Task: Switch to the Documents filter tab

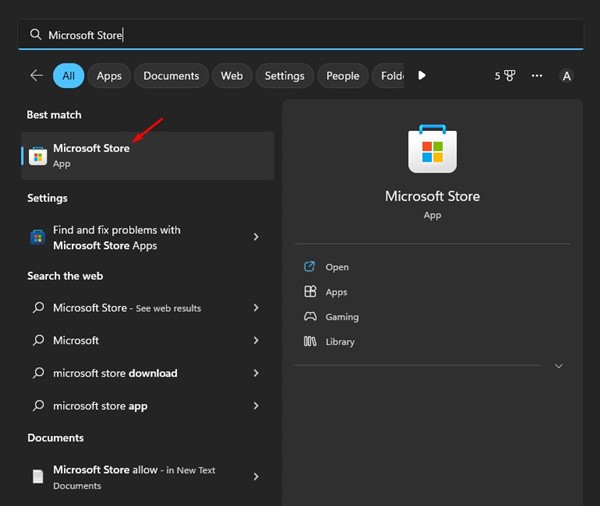Action: [x=171, y=76]
